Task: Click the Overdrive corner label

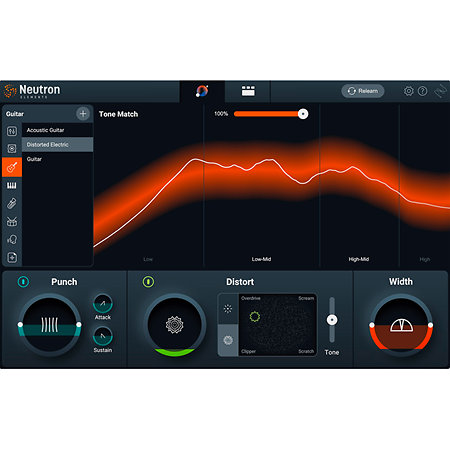Action: [251, 298]
